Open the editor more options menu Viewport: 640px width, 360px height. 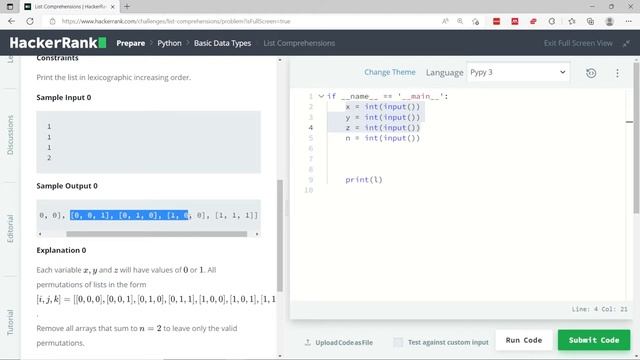pyautogui.click(x=617, y=73)
